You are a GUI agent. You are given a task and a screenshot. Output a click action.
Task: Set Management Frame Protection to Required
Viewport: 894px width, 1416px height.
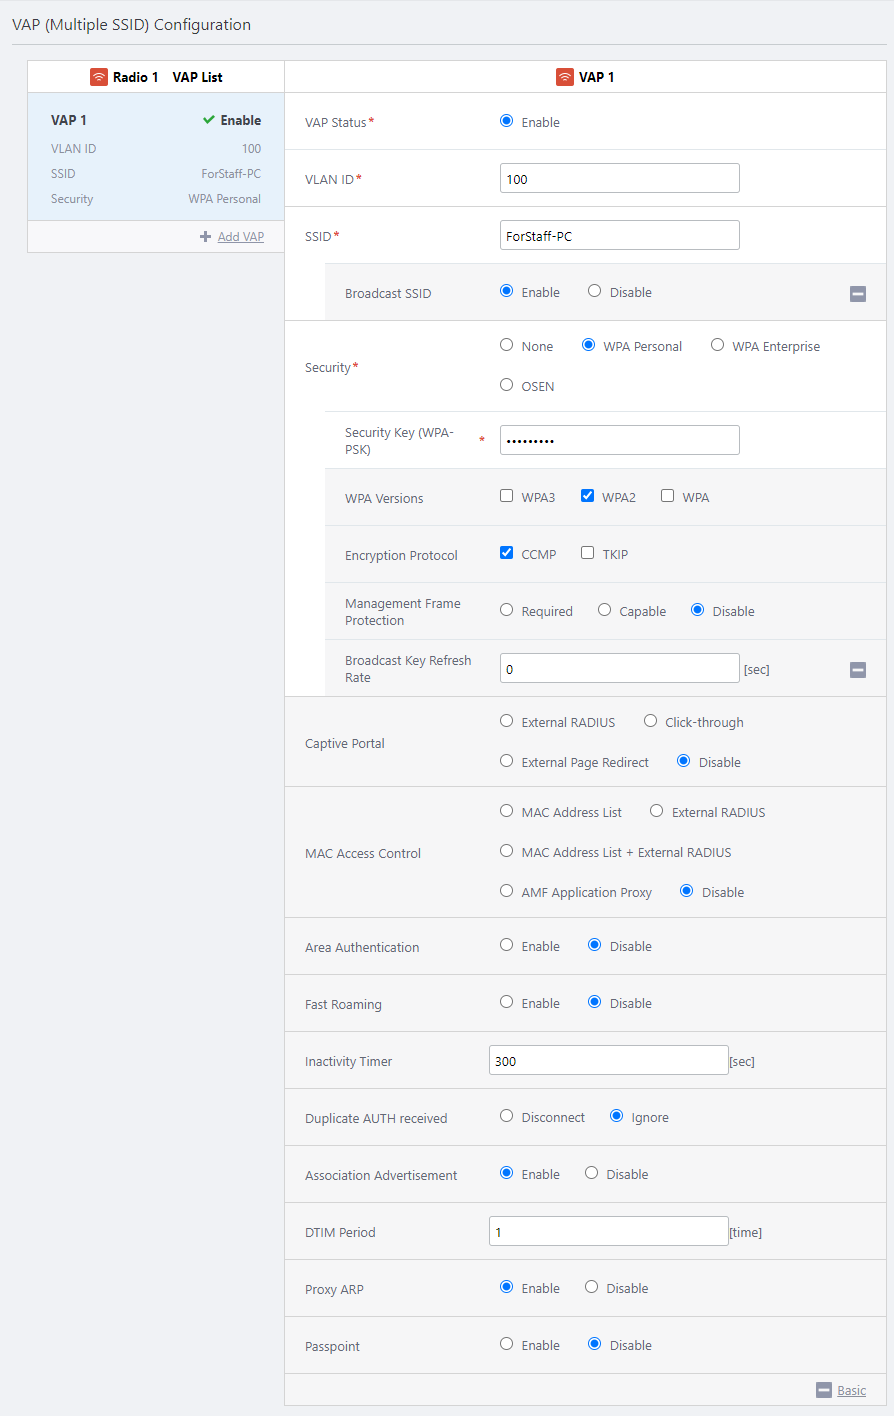point(507,610)
